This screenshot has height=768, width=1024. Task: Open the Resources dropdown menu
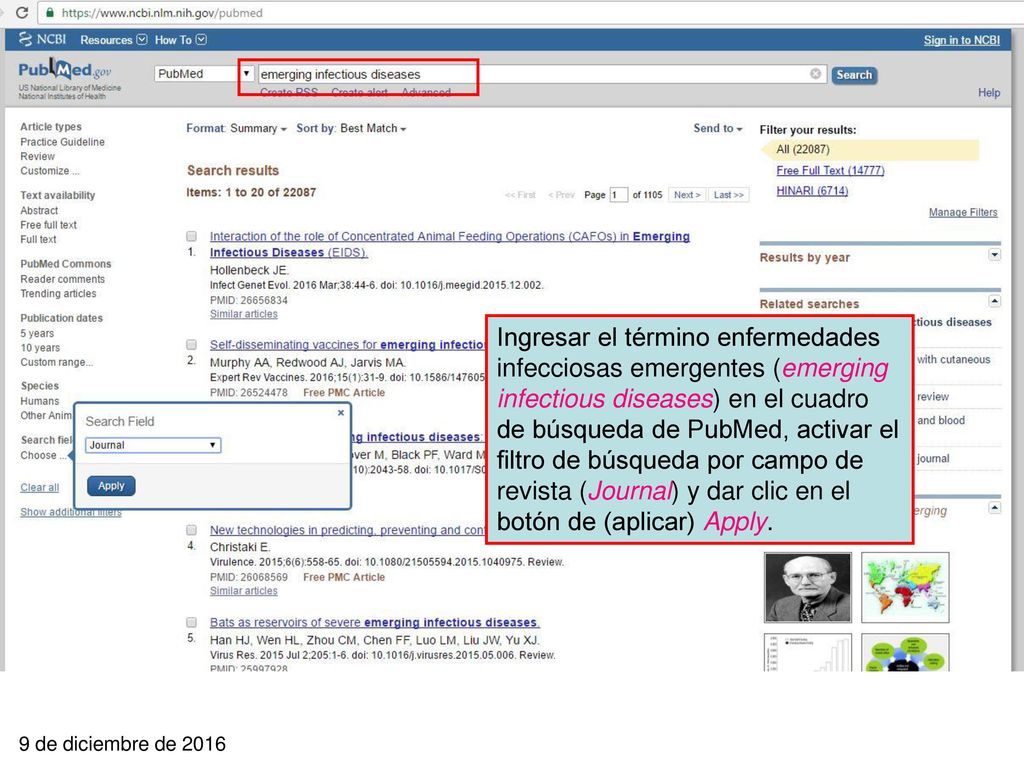coord(114,40)
